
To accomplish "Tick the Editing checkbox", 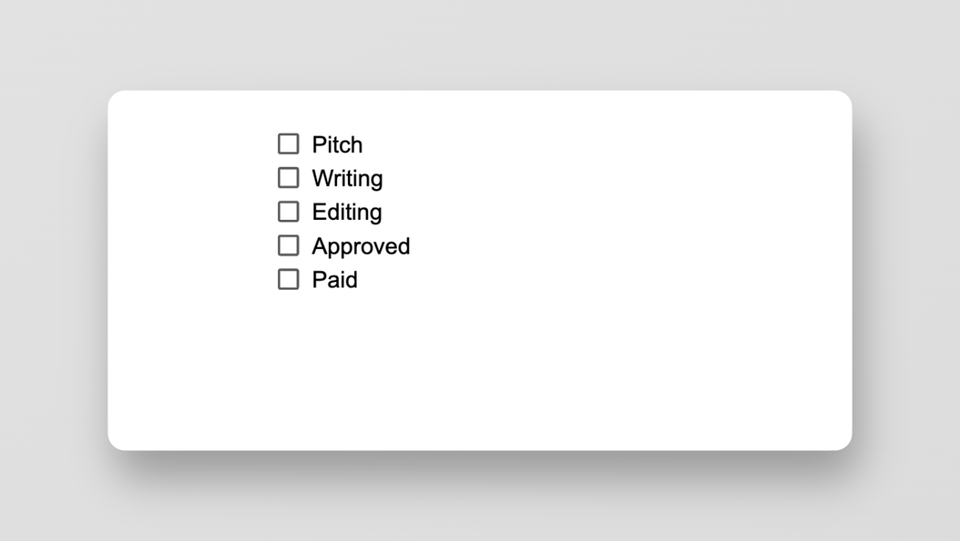I will pyautogui.click(x=288, y=212).
